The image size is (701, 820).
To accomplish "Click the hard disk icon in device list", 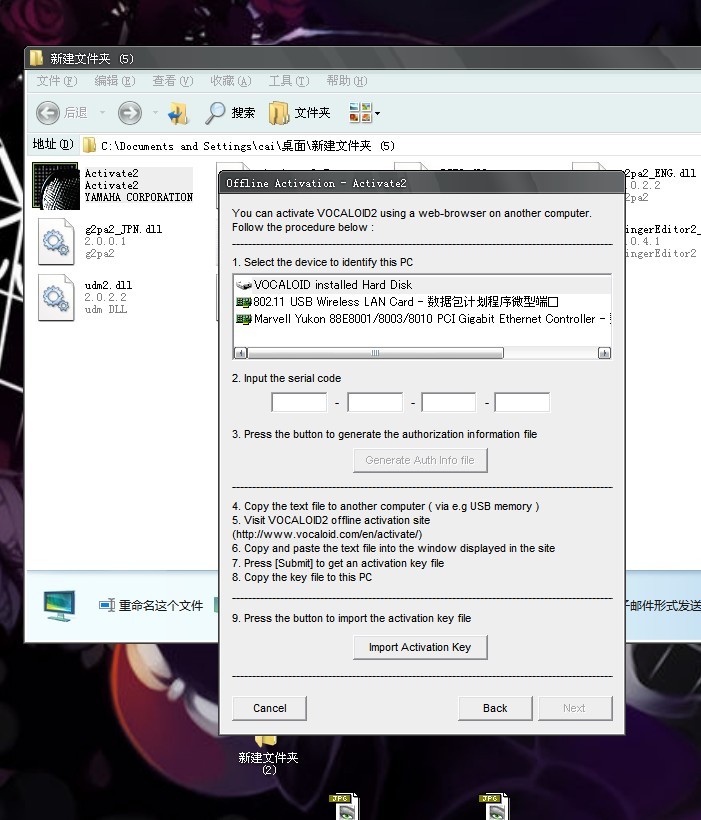I will 244,285.
